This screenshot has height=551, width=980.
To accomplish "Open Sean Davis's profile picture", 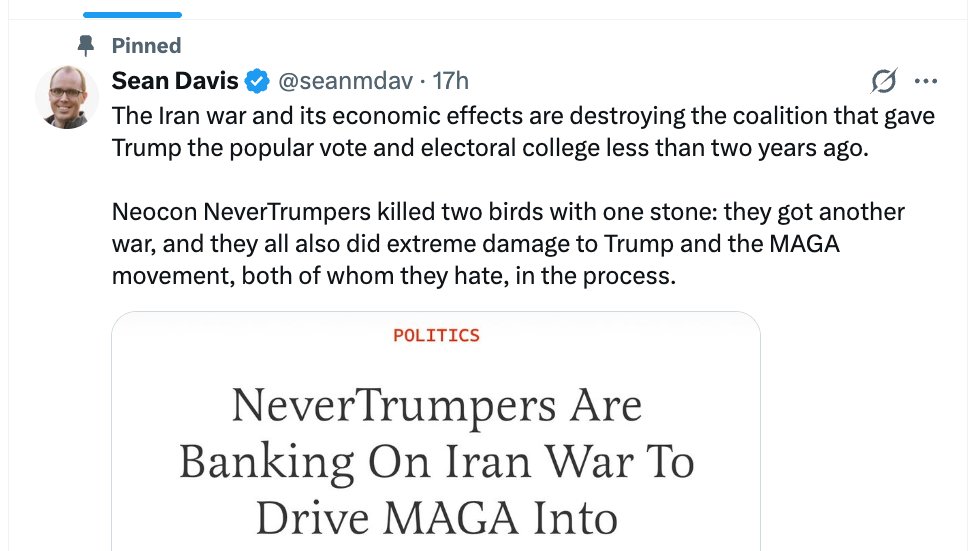I will (x=67, y=97).
